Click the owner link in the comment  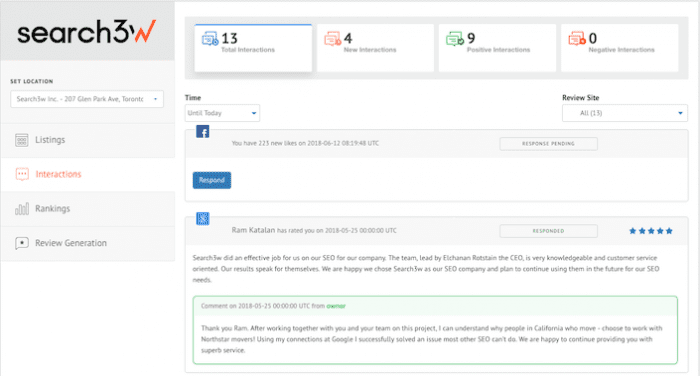(336, 306)
